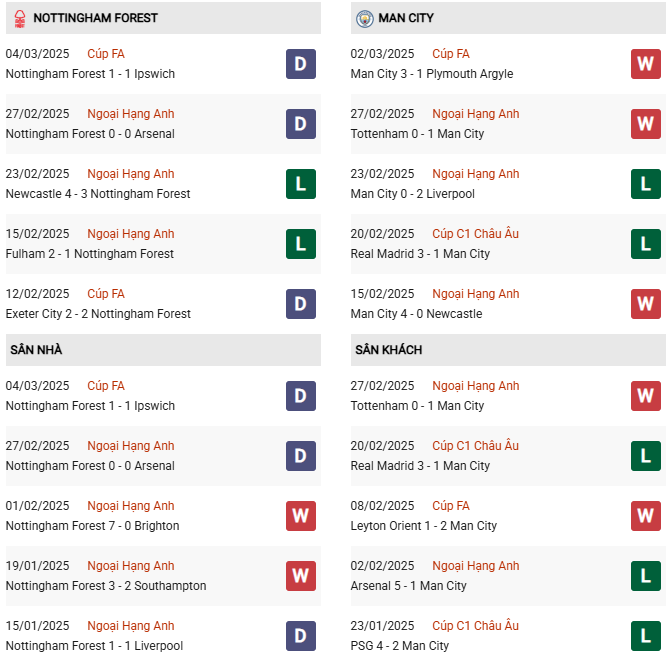666x659 pixels.
Task: Click the win badge for Man City 3-1 Plymouth Argyle
Action: point(645,64)
